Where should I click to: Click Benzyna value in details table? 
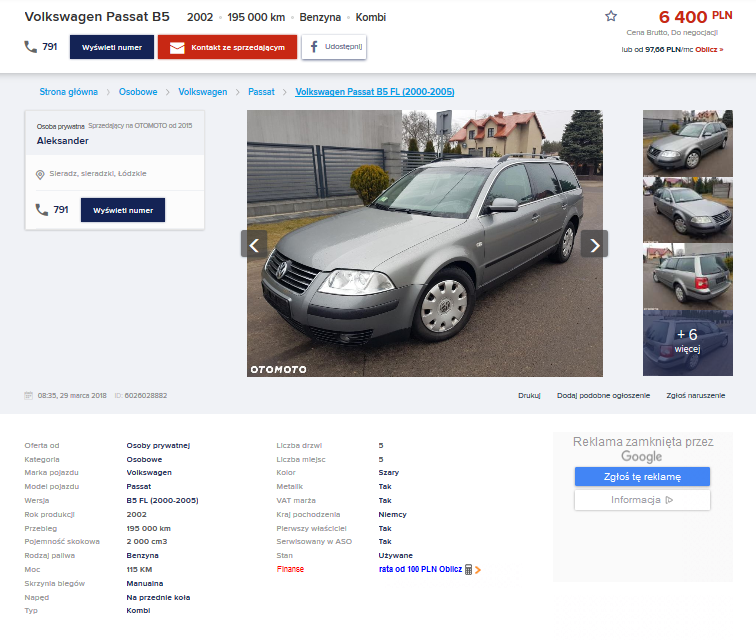(142, 556)
